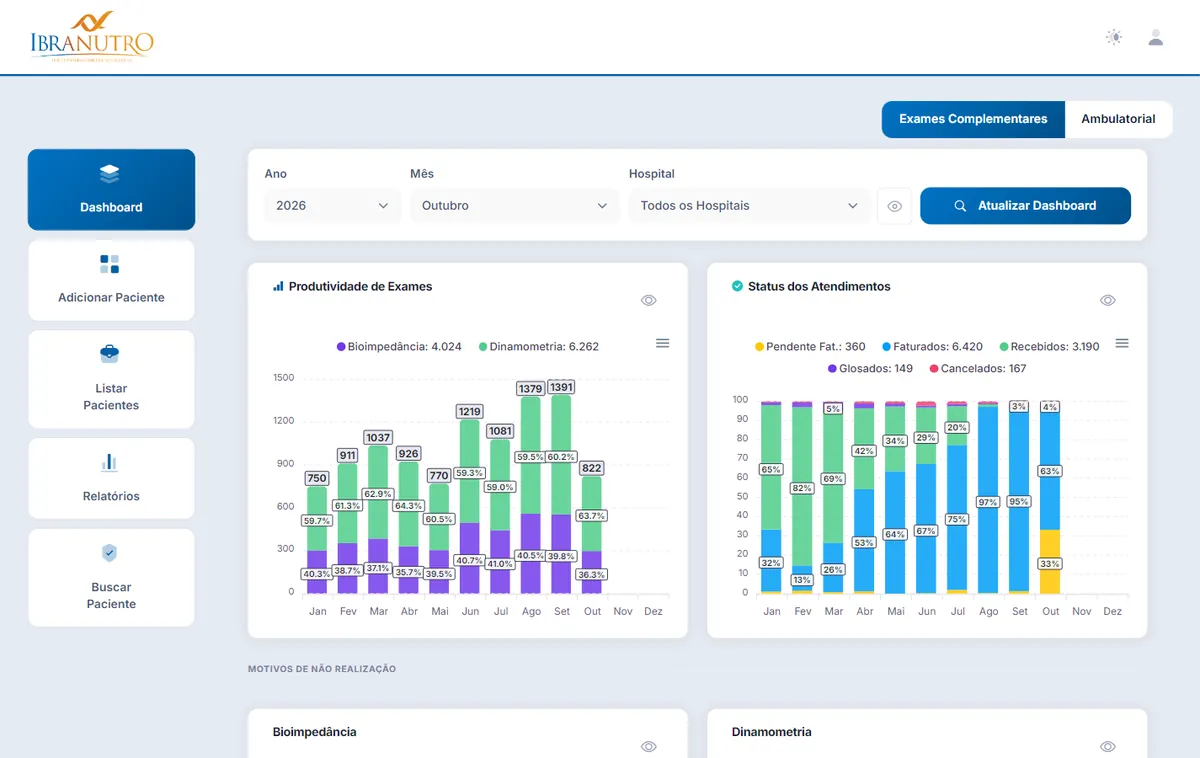Click the Atualizar Dashboard button
The width and height of the screenshot is (1200, 758).
click(1025, 206)
